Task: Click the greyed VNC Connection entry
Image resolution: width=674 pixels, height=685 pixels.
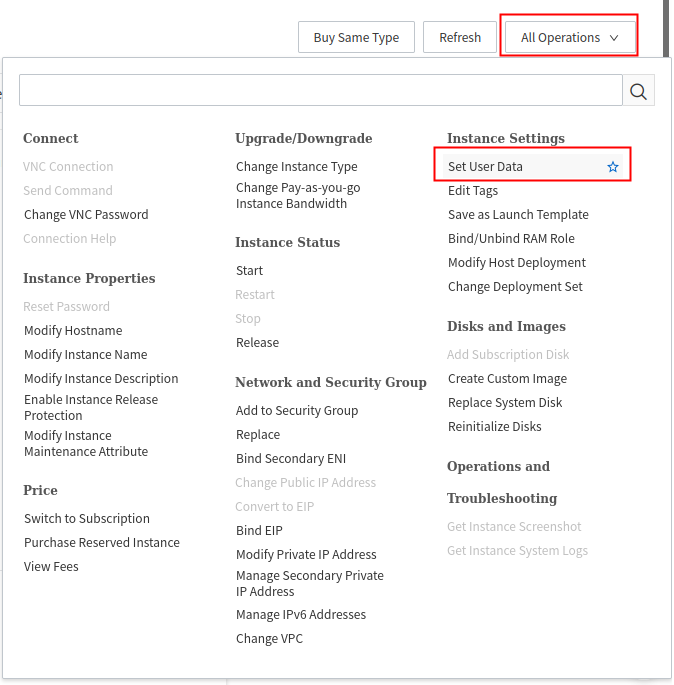Action: (x=68, y=166)
